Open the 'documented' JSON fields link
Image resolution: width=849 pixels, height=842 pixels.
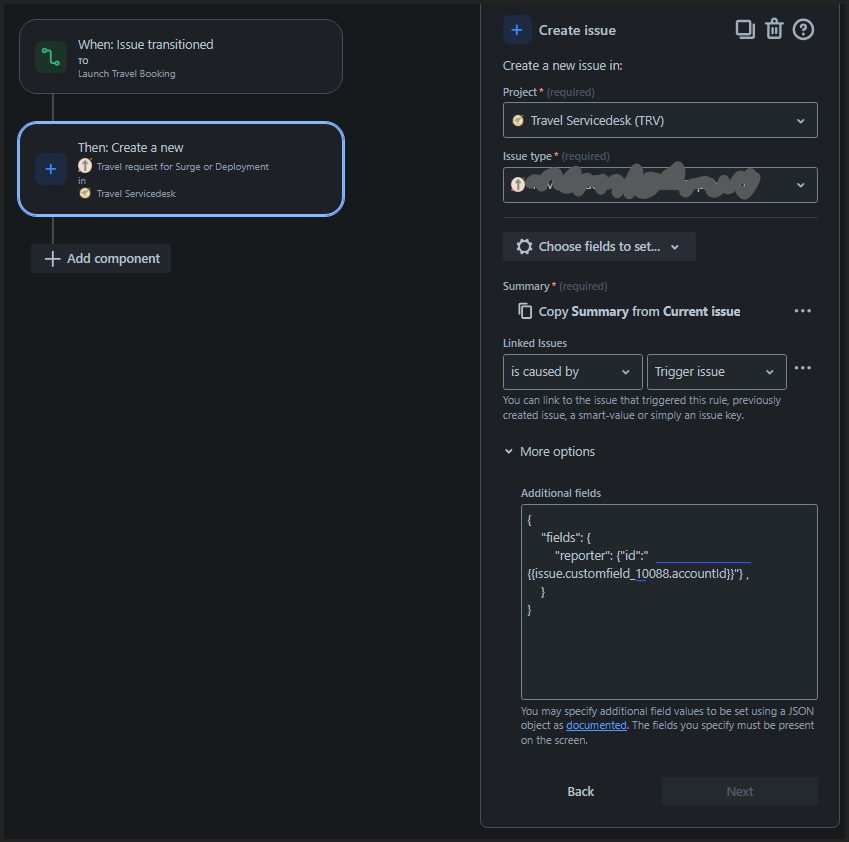coord(595,725)
